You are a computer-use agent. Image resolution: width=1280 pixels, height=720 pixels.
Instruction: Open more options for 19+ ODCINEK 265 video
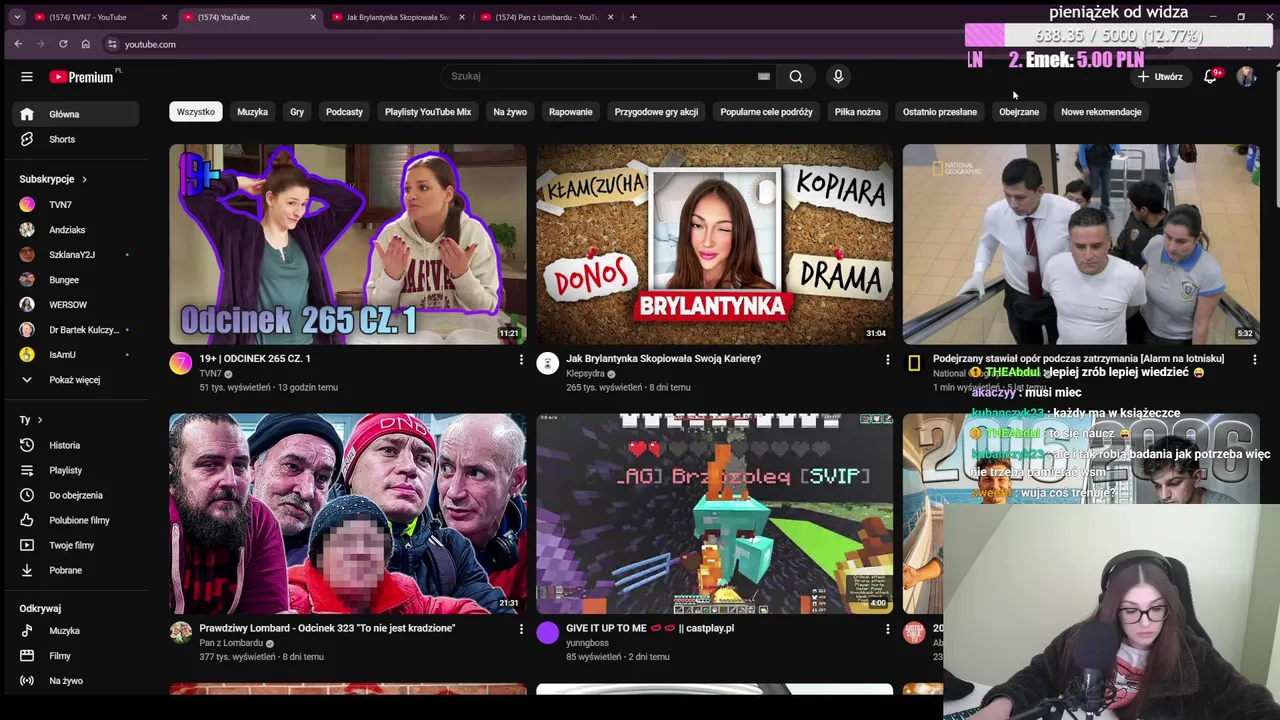point(521,359)
